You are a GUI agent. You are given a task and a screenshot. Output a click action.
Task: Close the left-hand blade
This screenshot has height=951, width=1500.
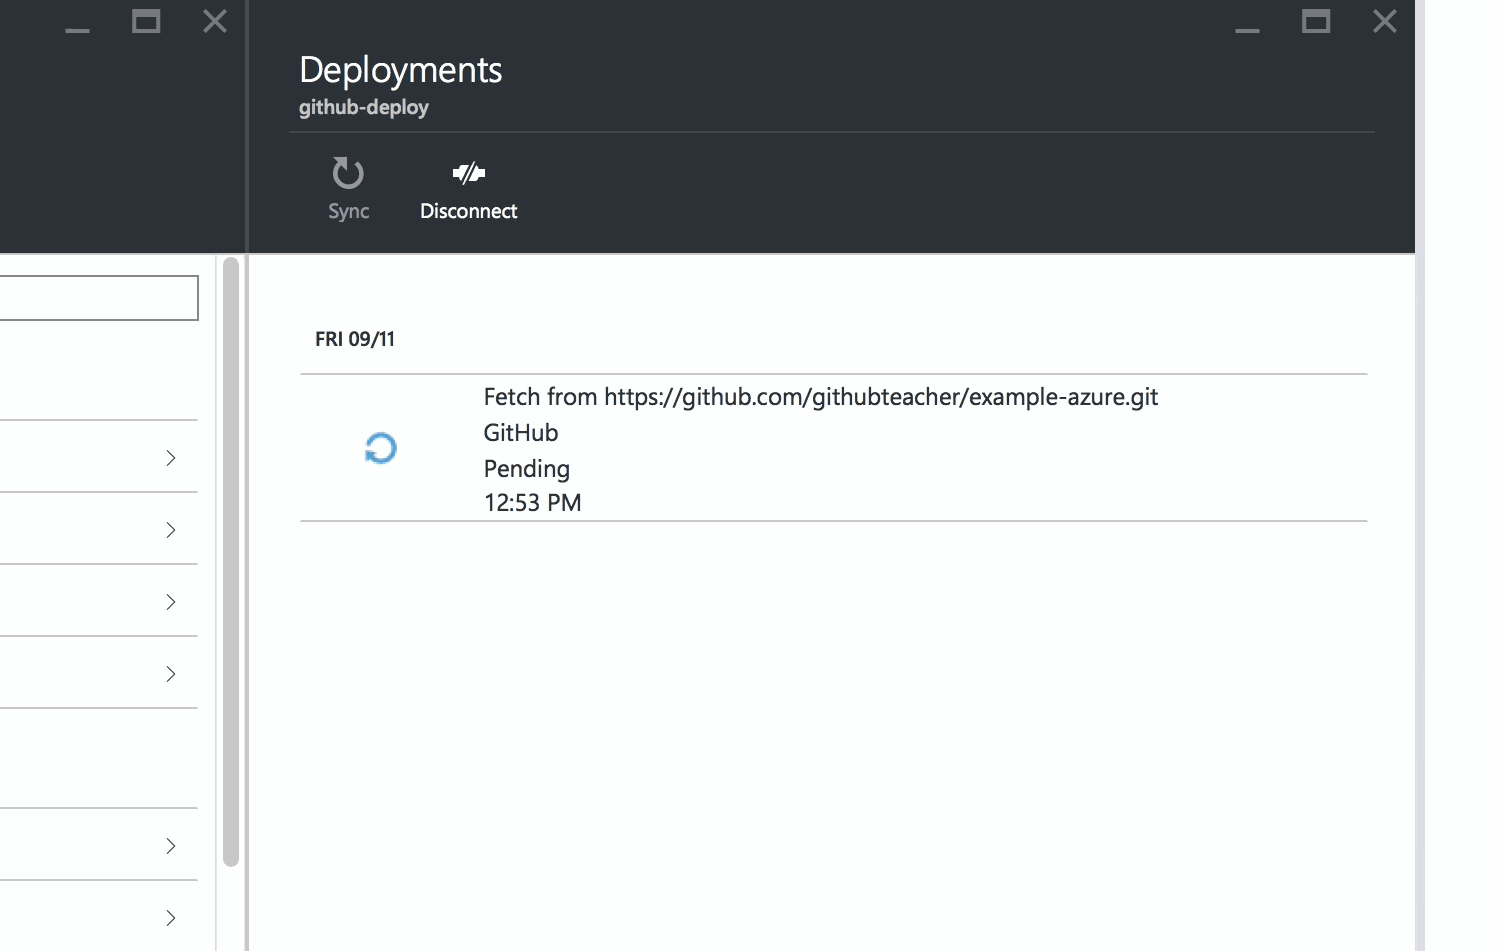coord(215,21)
